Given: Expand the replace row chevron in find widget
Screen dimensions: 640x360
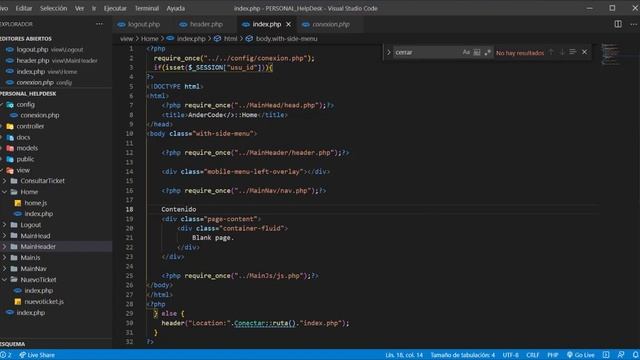Looking at the screenshot, I should point(389,52).
